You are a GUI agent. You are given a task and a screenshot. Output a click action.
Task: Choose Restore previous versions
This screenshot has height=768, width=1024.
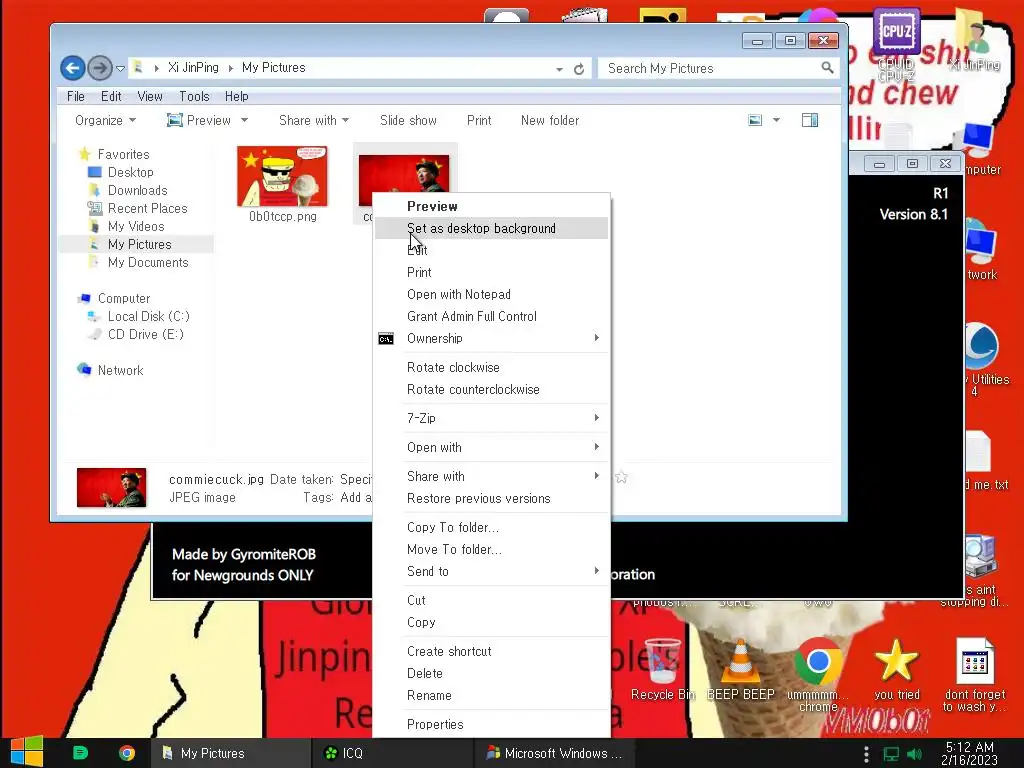pos(491,499)
